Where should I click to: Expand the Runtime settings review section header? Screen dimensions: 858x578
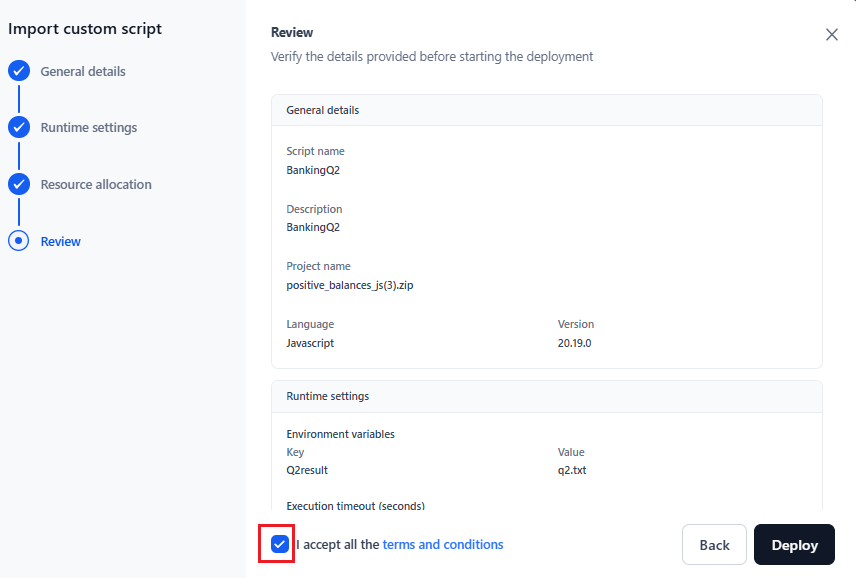coord(546,396)
